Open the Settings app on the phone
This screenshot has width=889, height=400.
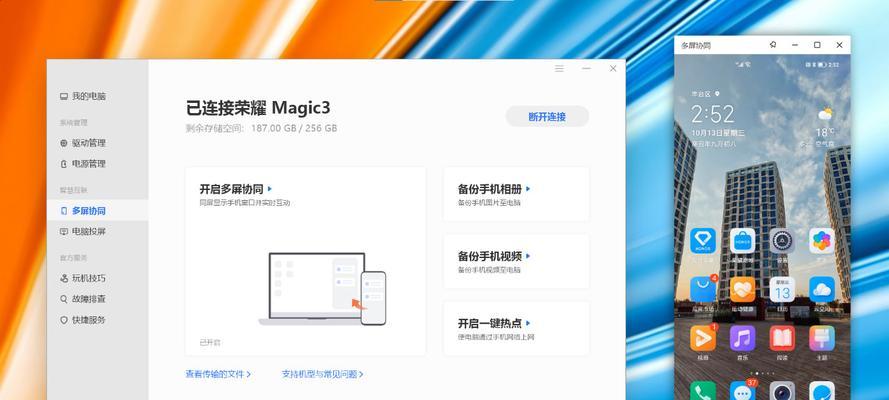coord(782,241)
